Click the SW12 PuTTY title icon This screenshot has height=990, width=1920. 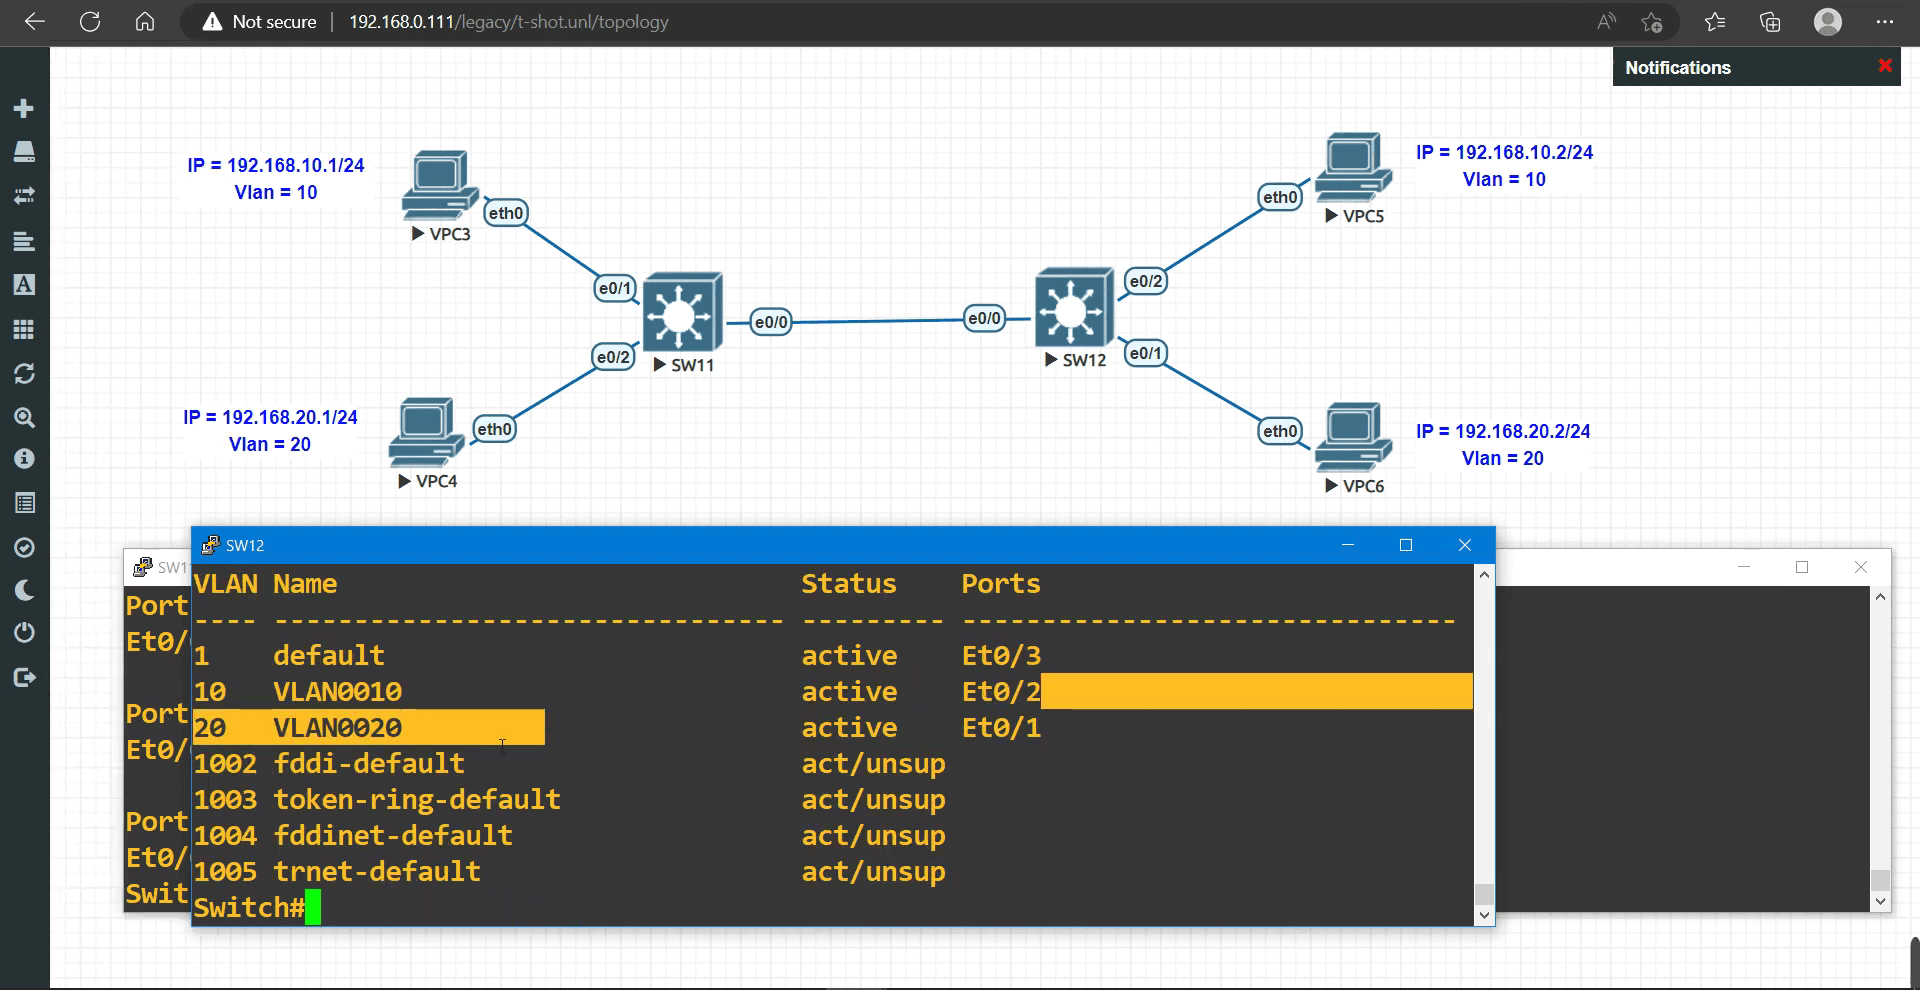[x=210, y=545]
